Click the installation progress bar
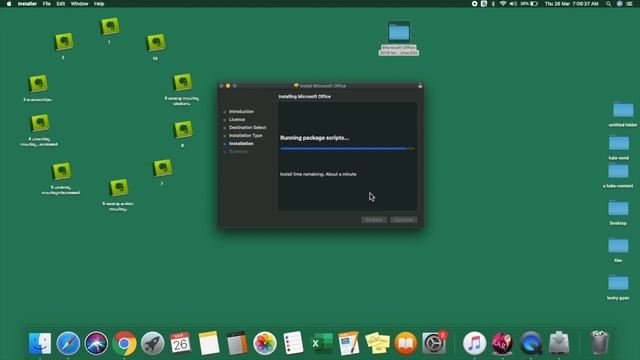The image size is (640, 360). (347, 149)
